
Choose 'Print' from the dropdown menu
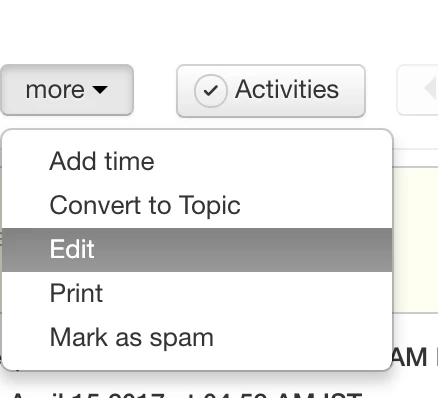point(197,293)
